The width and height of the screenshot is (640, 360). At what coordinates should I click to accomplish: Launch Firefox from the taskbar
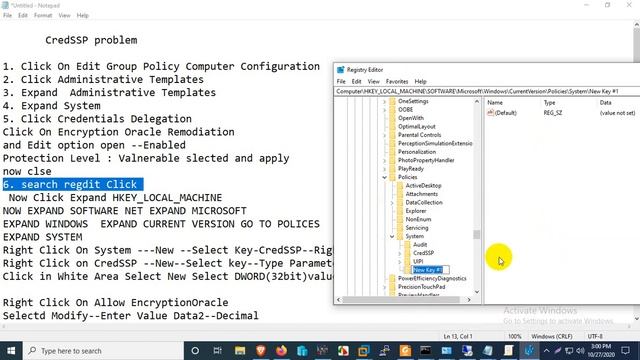[x=281, y=351]
